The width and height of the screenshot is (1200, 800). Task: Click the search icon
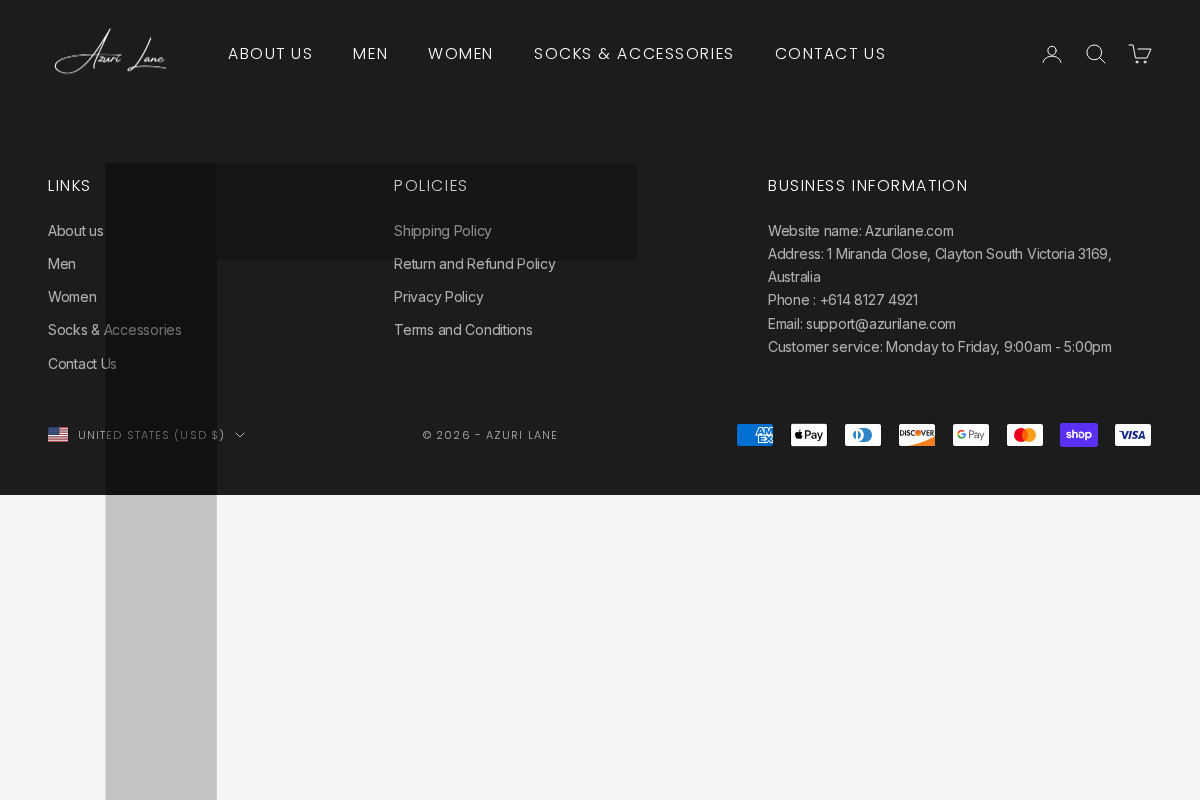coord(1096,54)
